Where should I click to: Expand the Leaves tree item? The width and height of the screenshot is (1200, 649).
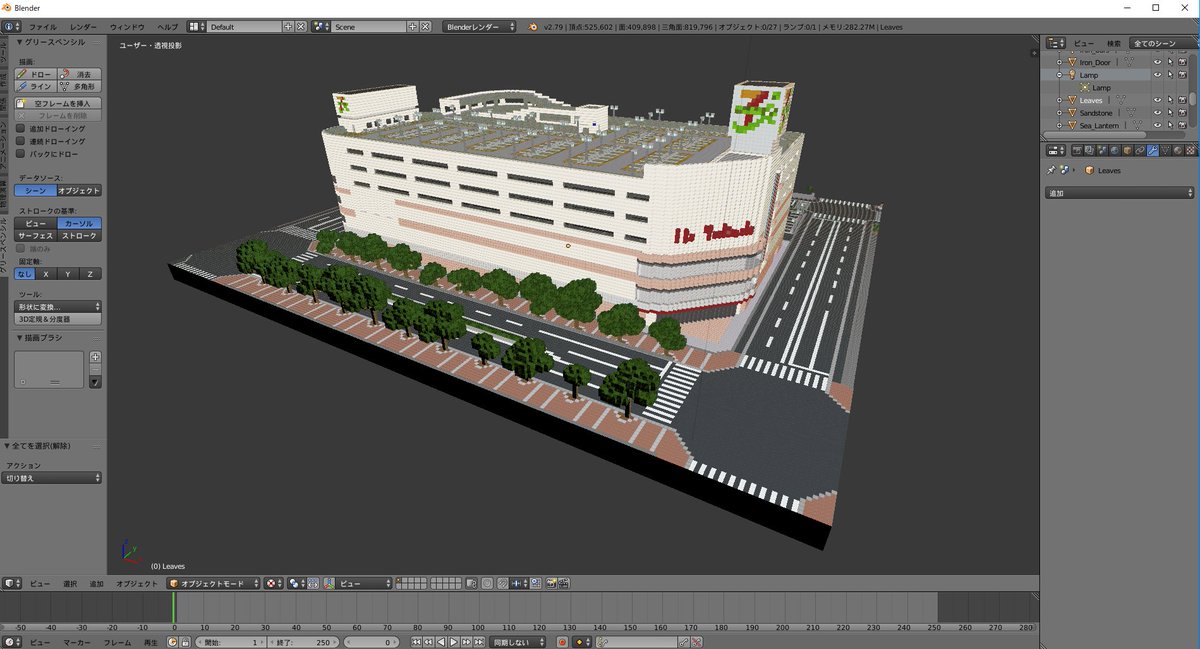[1059, 100]
